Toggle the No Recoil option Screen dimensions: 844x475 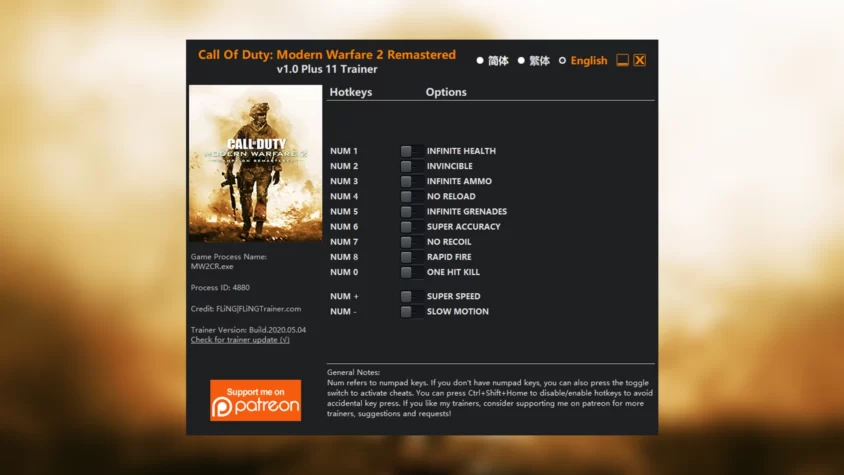(x=412, y=242)
